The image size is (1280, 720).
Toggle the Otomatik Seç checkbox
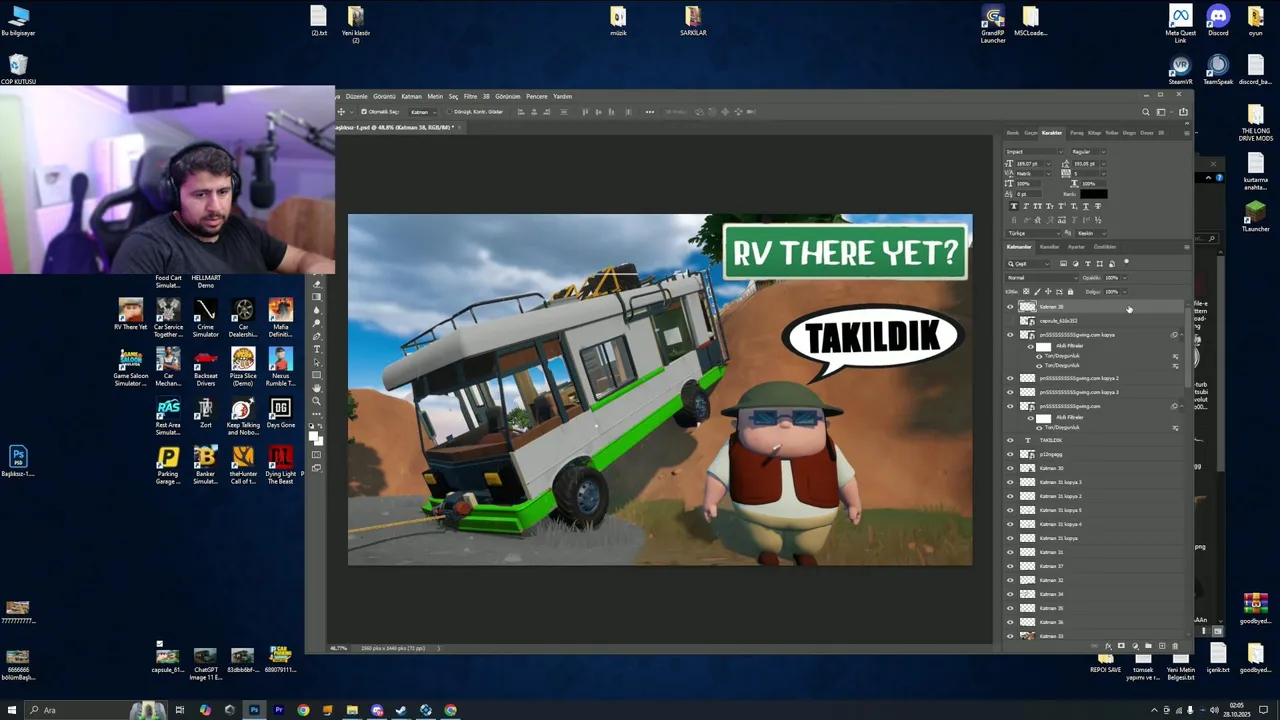(x=364, y=112)
